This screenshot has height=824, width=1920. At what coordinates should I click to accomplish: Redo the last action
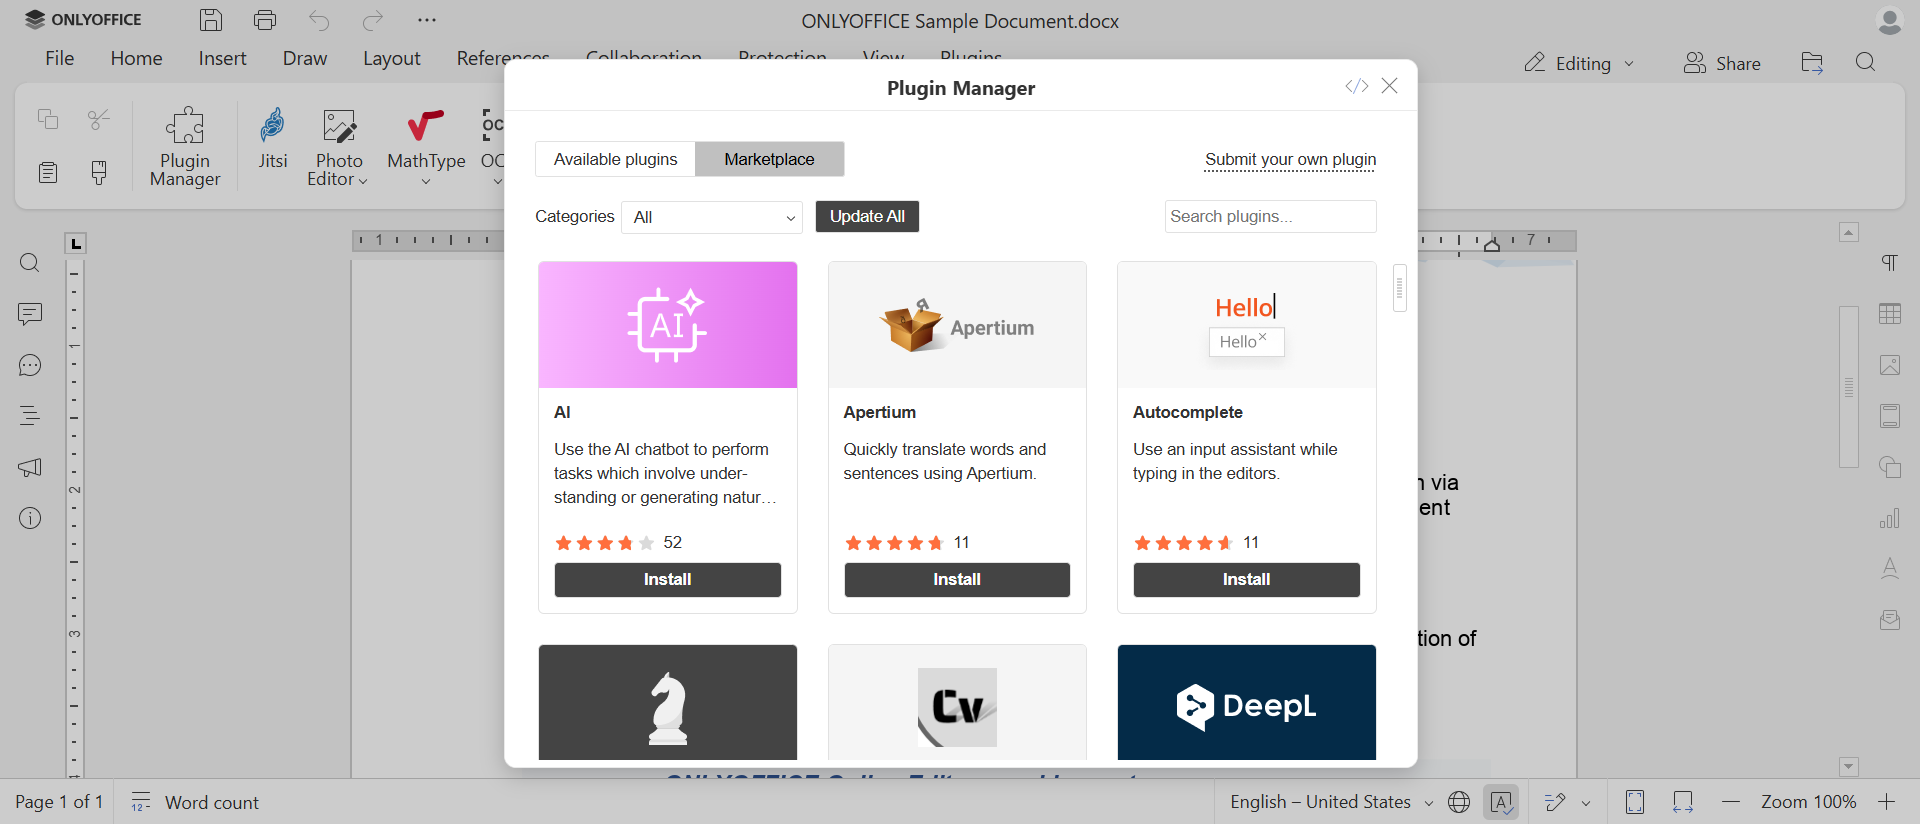click(x=373, y=20)
